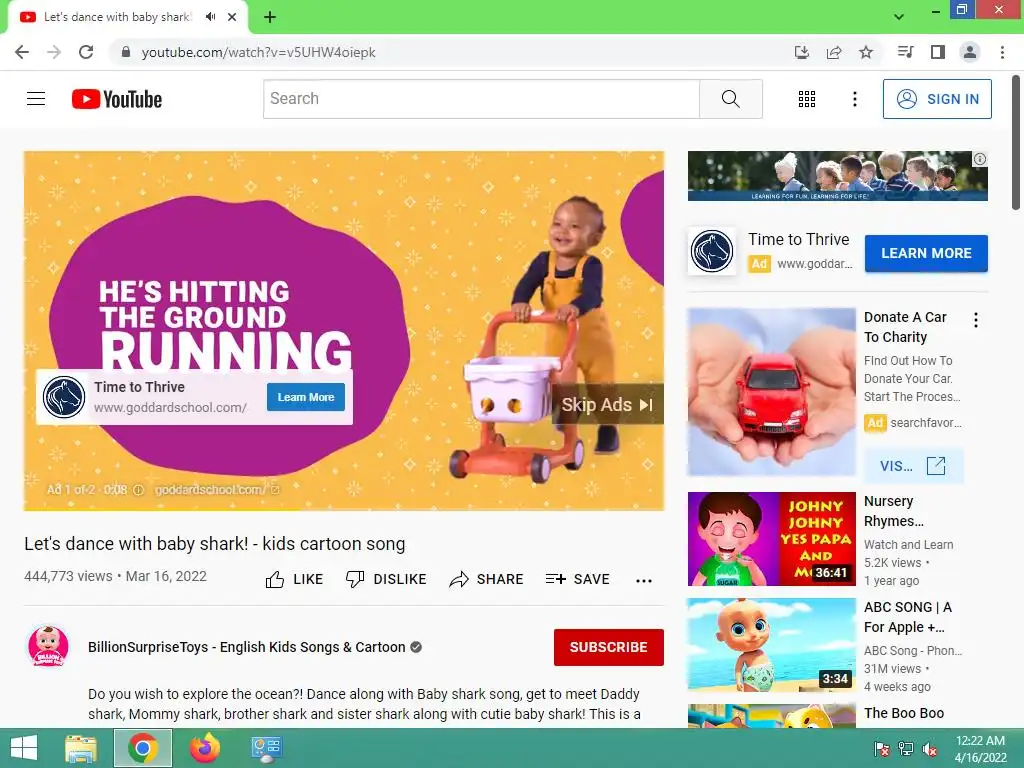The height and width of the screenshot is (768, 1024).
Task: Open the Action Center flag tray icon
Action: (x=882, y=749)
